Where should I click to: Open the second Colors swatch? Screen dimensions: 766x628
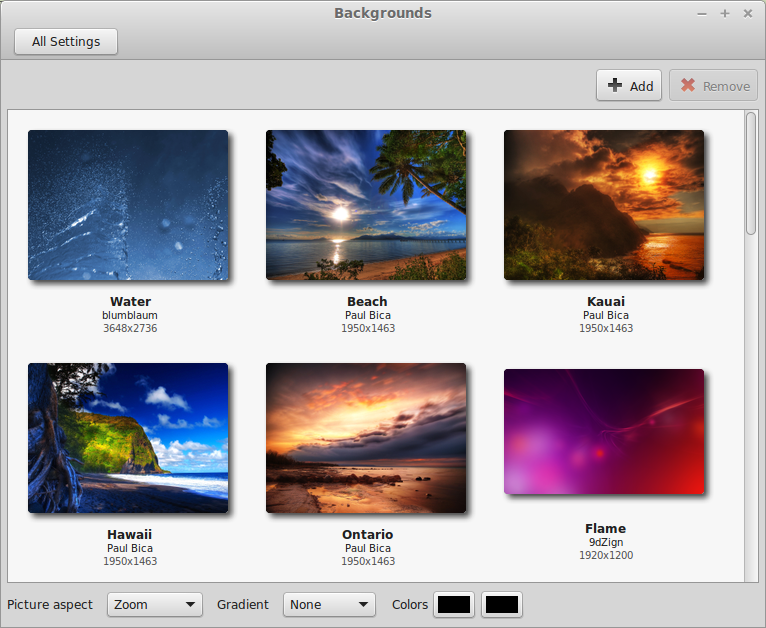(x=502, y=605)
